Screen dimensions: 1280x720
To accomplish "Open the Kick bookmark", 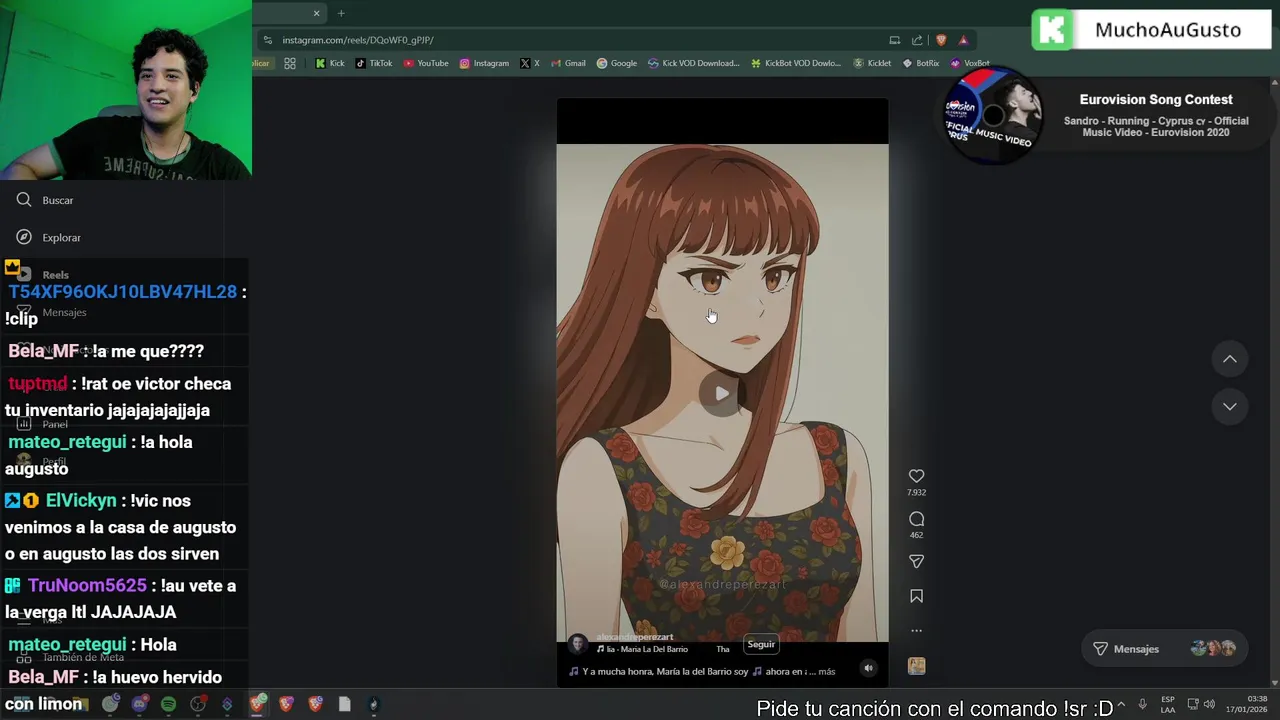I will pyautogui.click(x=330, y=63).
